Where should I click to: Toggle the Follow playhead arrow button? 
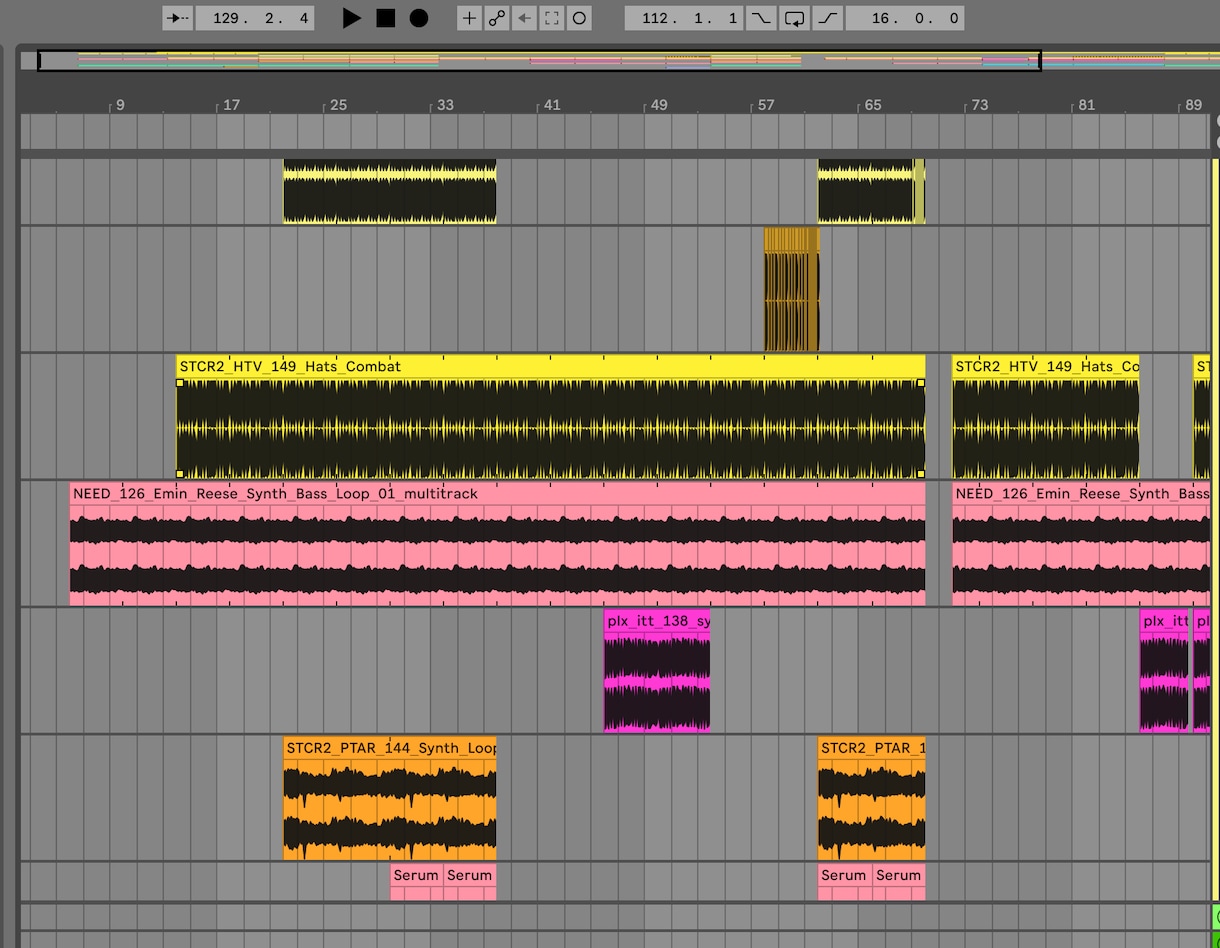178,18
